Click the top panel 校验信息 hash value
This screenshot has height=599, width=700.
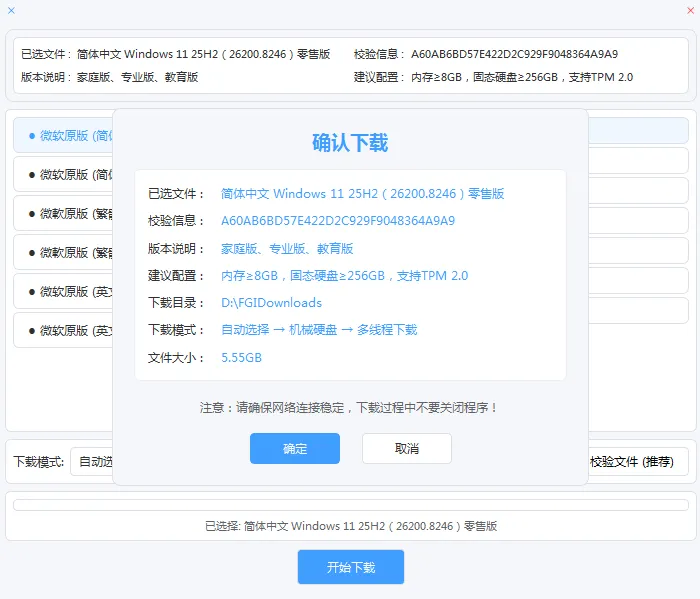click(514, 54)
